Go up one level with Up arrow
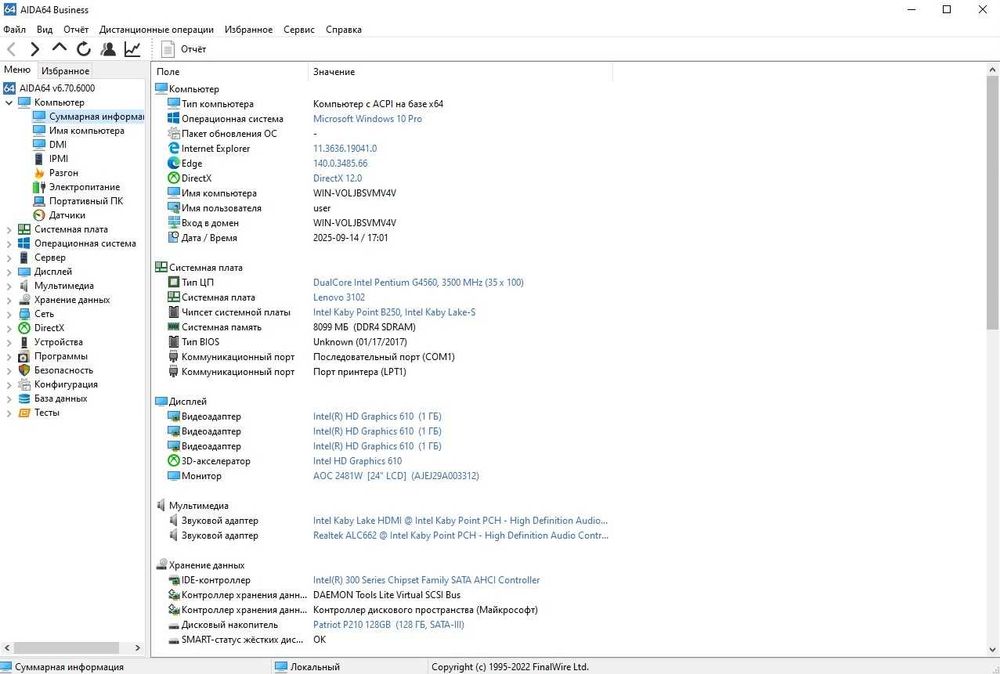This screenshot has height=674, width=1000. pos(59,48)
